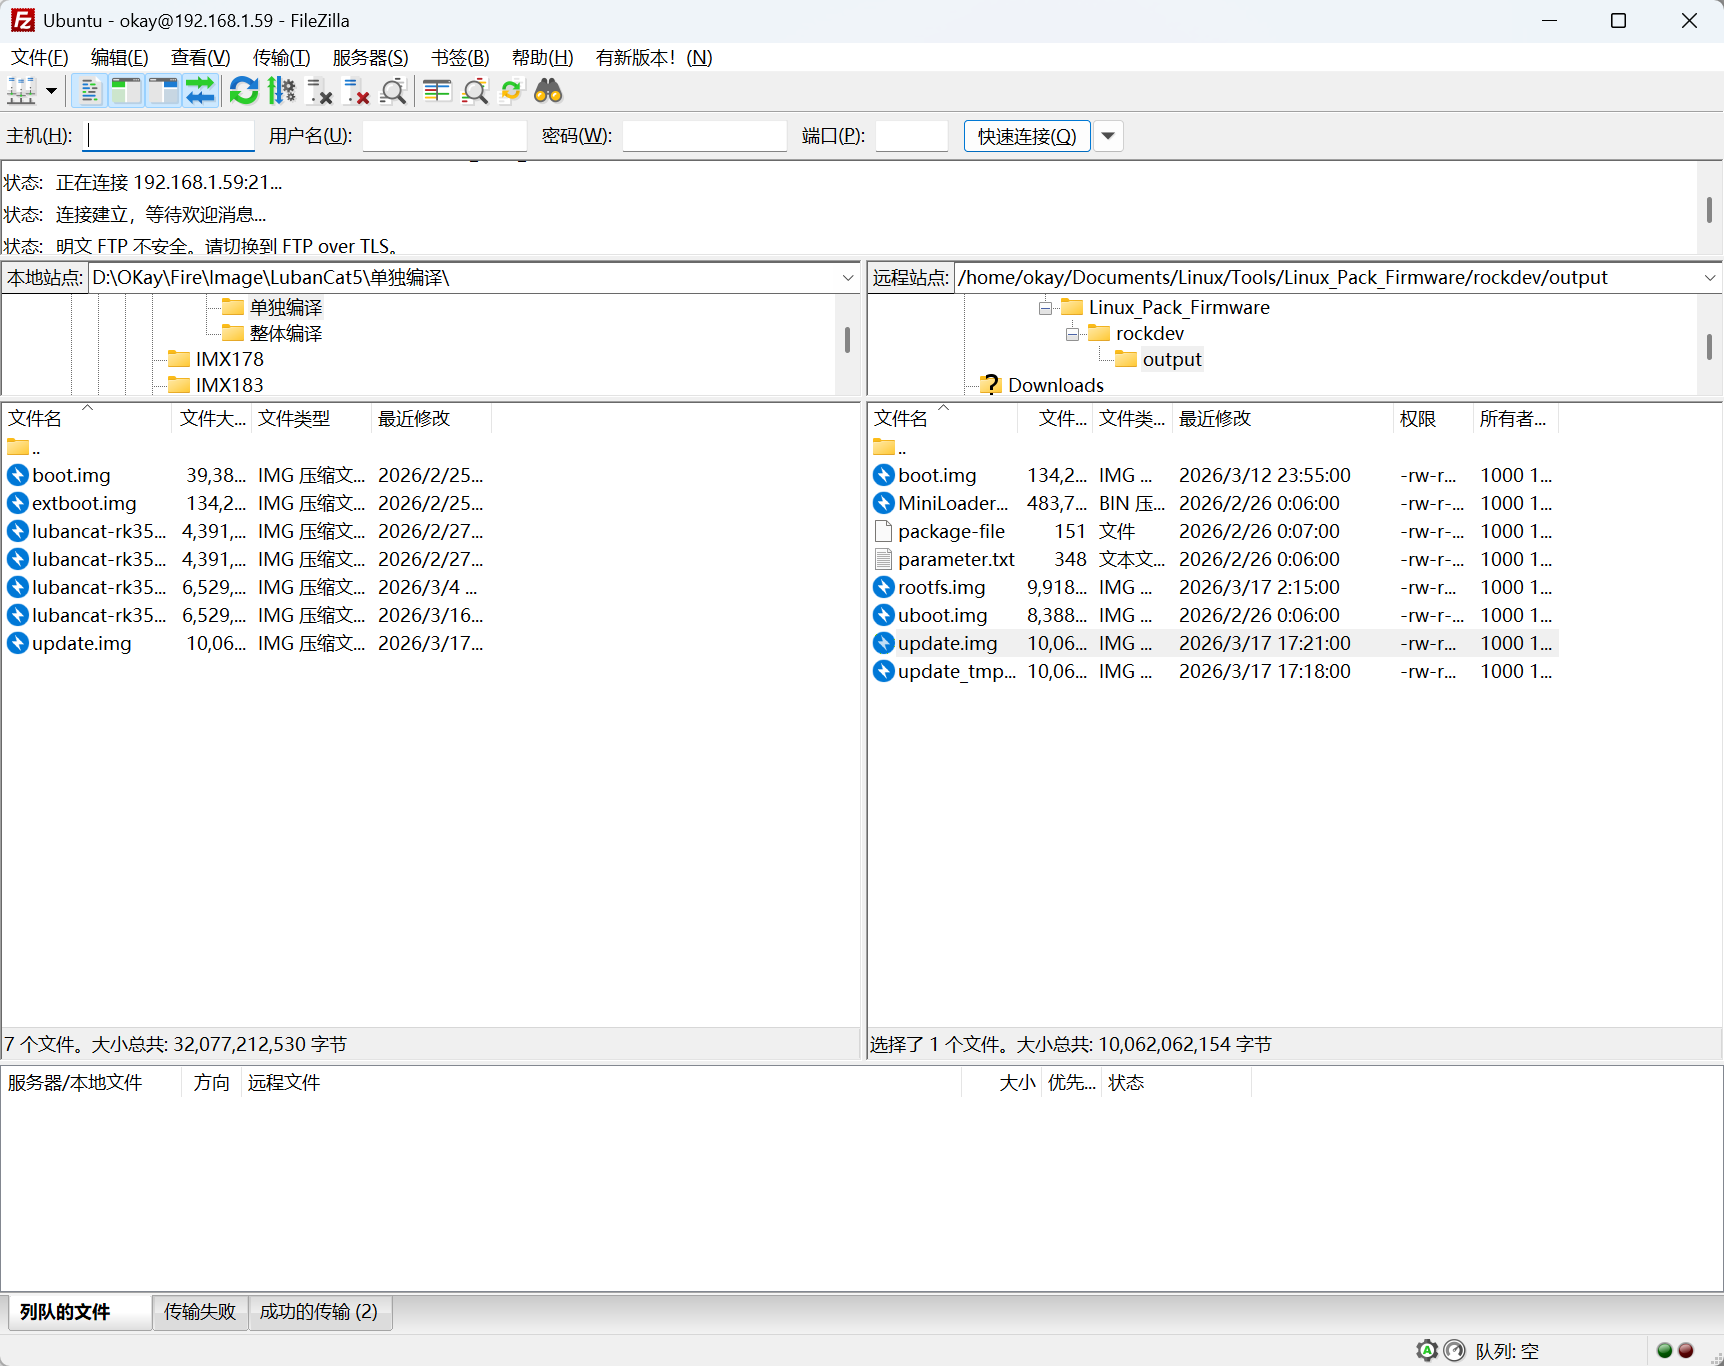
Task: Toggle synchronized browsing
Action: (512, 92)
